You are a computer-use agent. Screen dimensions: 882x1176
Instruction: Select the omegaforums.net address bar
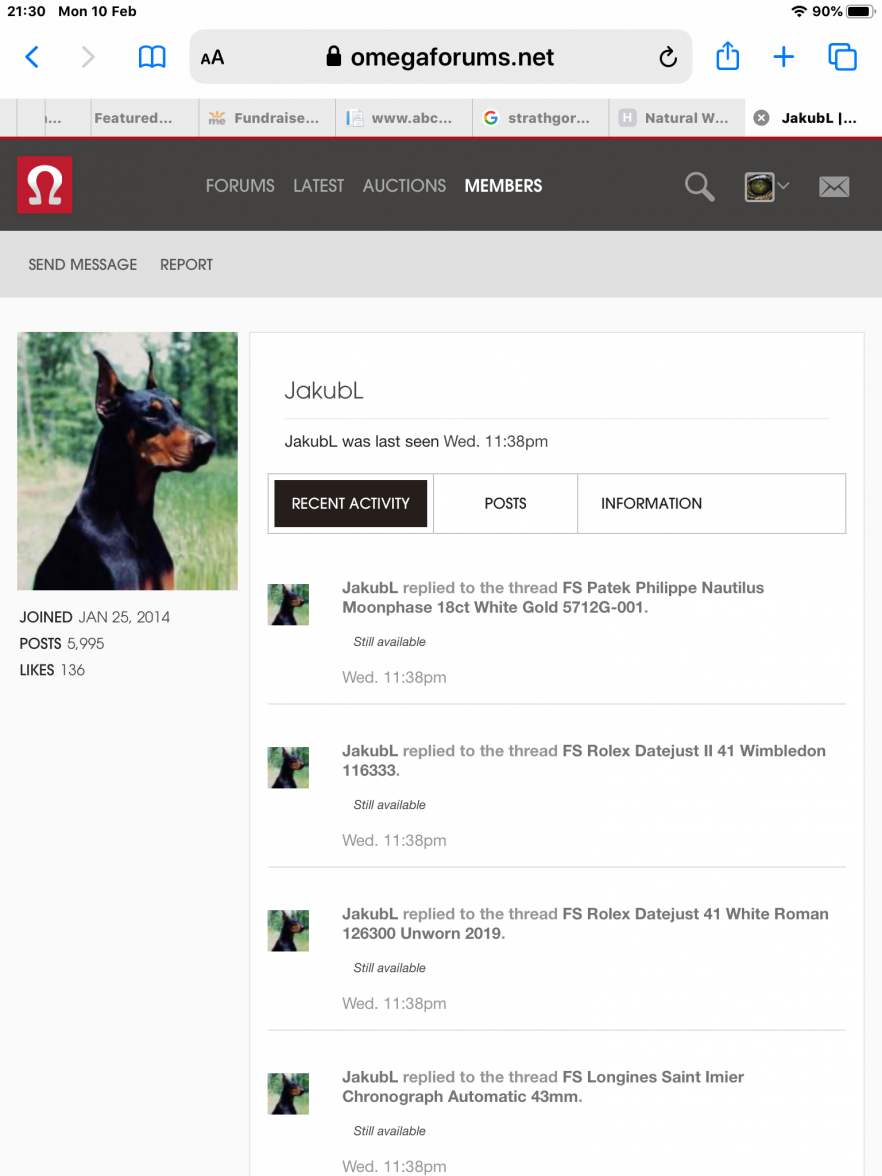click(441, 57)
